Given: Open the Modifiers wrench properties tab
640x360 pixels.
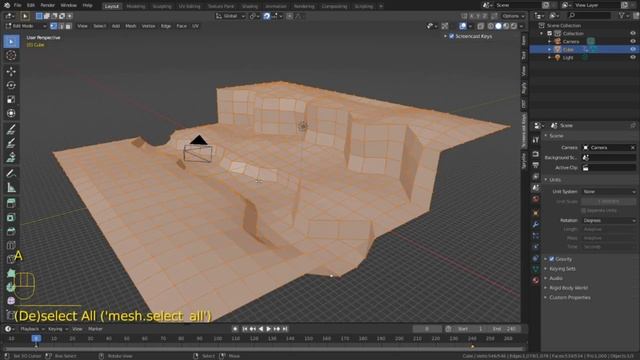Looking at the screenshot, I should (x=536, y=224).
